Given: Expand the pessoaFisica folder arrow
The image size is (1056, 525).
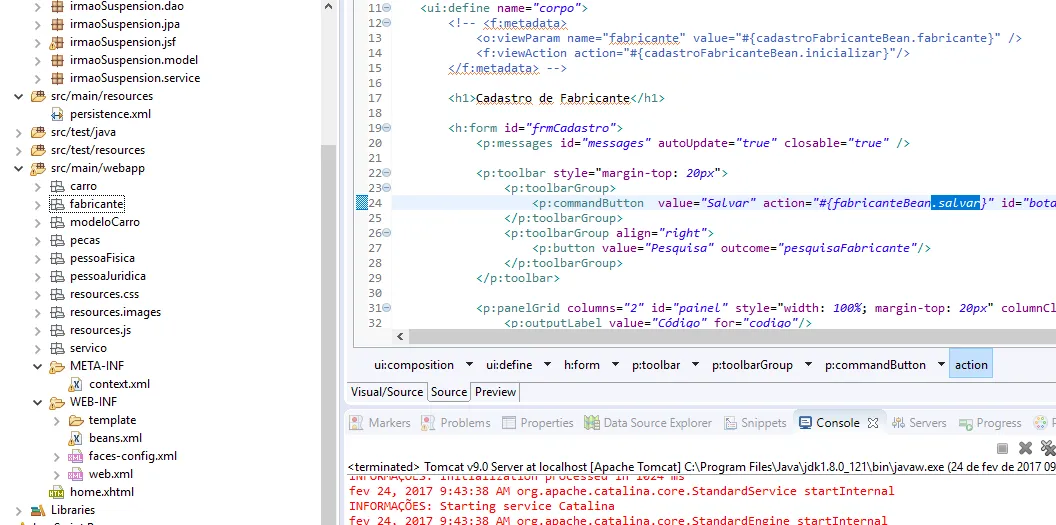Looking at the screenshot, I should pos(38,258).
